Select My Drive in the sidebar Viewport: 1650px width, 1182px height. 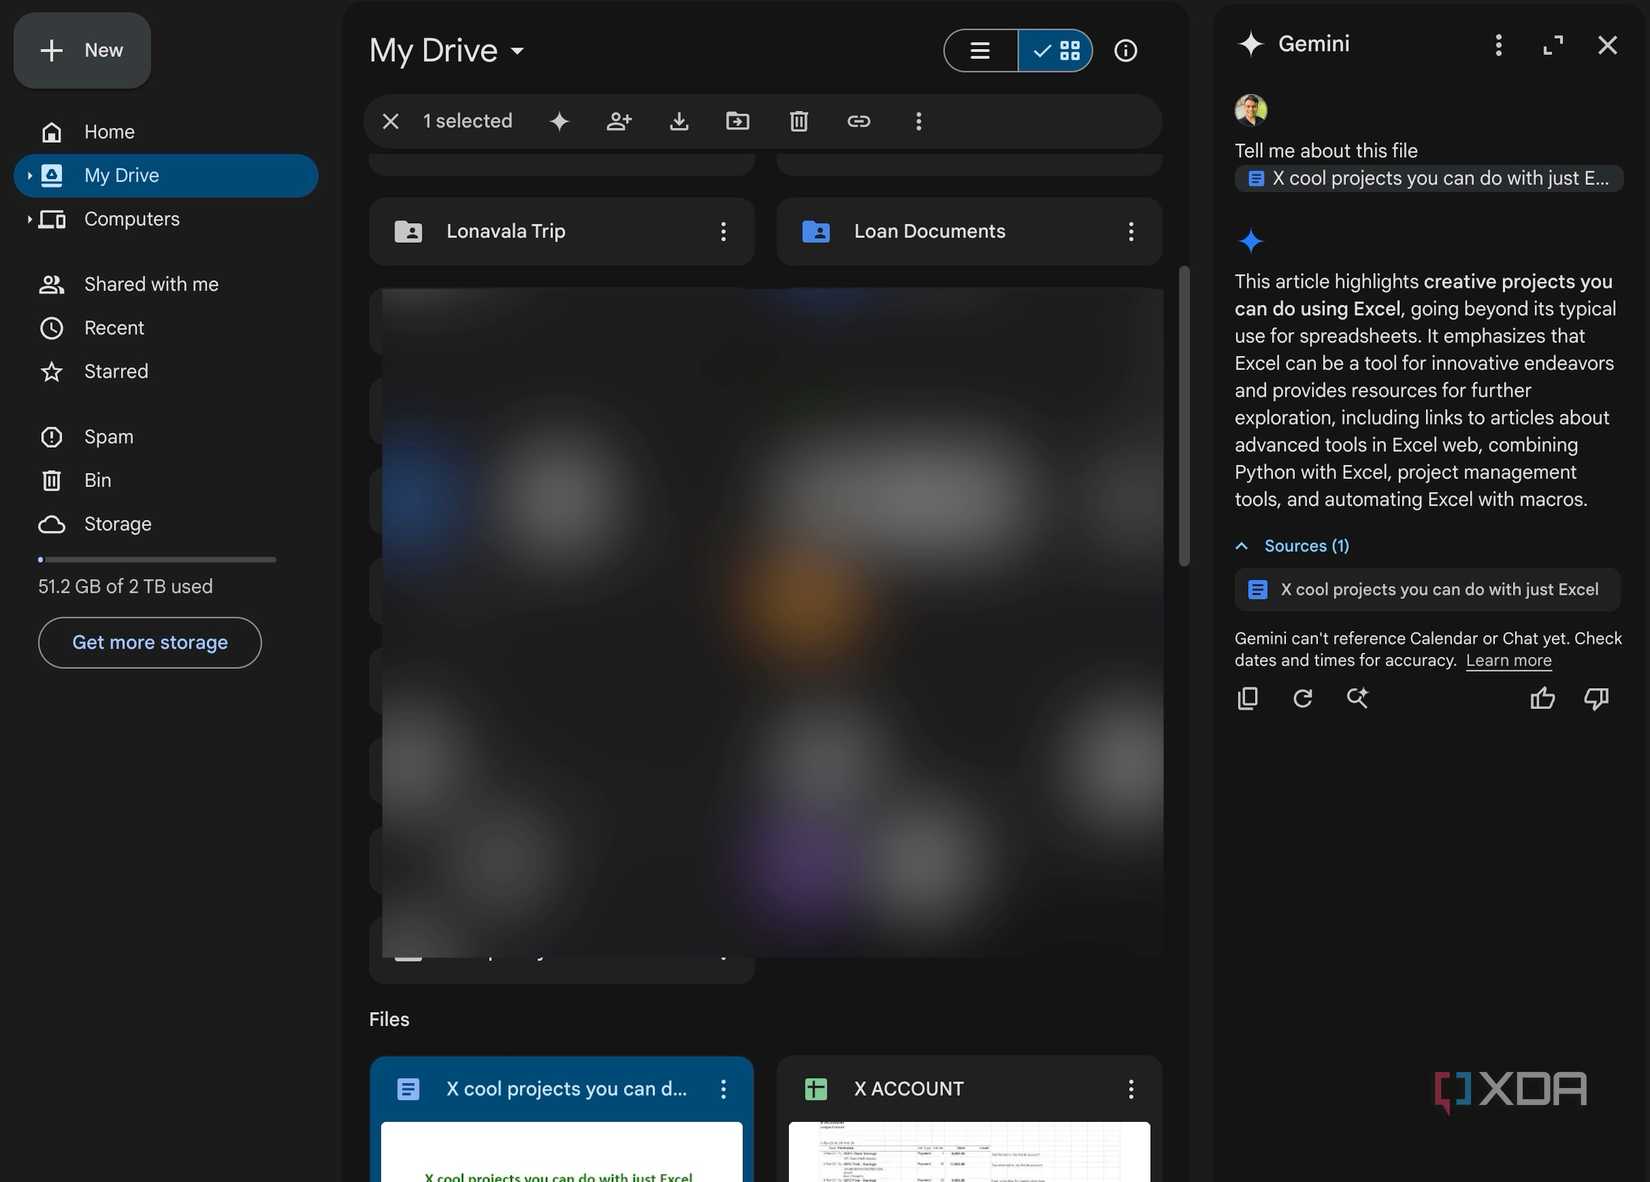pyautogui.click(x=166, y=175)
